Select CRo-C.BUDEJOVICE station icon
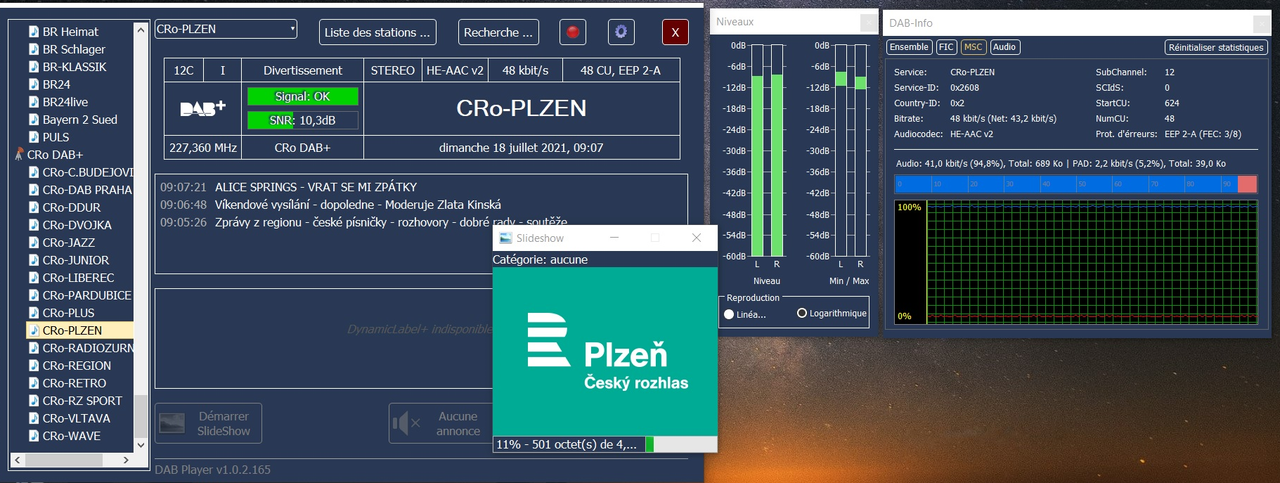The width and height of the screenshot is (1280, 483). pos(34,172)
